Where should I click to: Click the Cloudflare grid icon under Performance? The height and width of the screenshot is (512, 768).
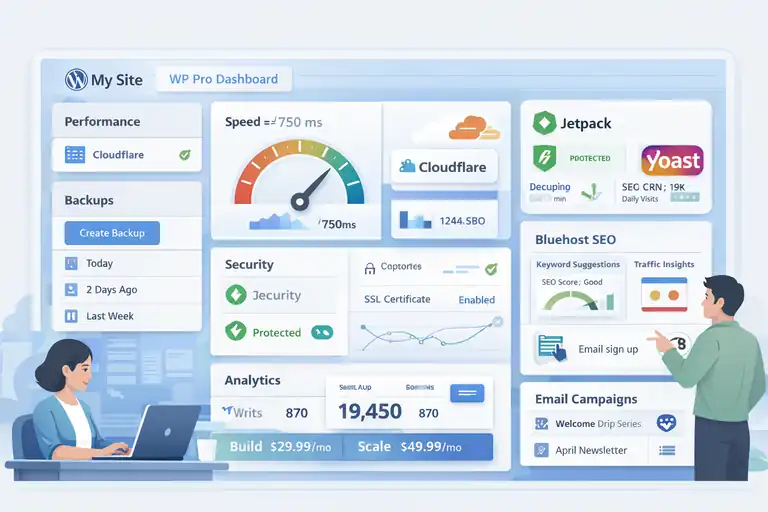(x=75, y=155)
